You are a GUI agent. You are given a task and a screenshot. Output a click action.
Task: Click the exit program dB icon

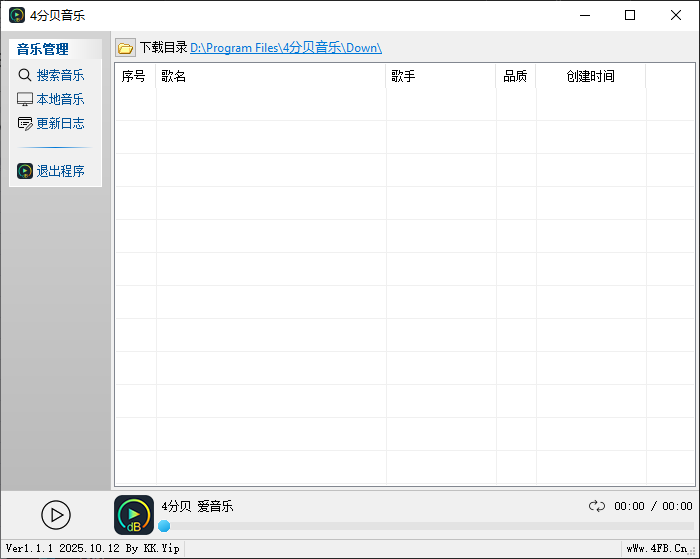pos(25,171)
